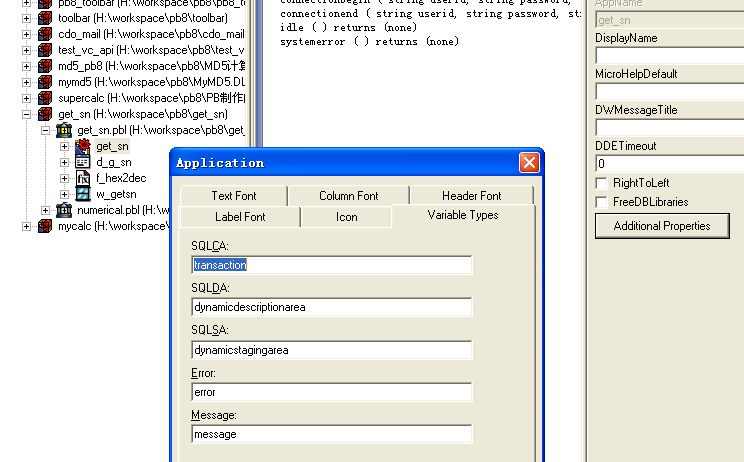Click the SQLCA transaction field
Image resolution: width=744 pixels, height=462 pixels.
tap(332, 265)
